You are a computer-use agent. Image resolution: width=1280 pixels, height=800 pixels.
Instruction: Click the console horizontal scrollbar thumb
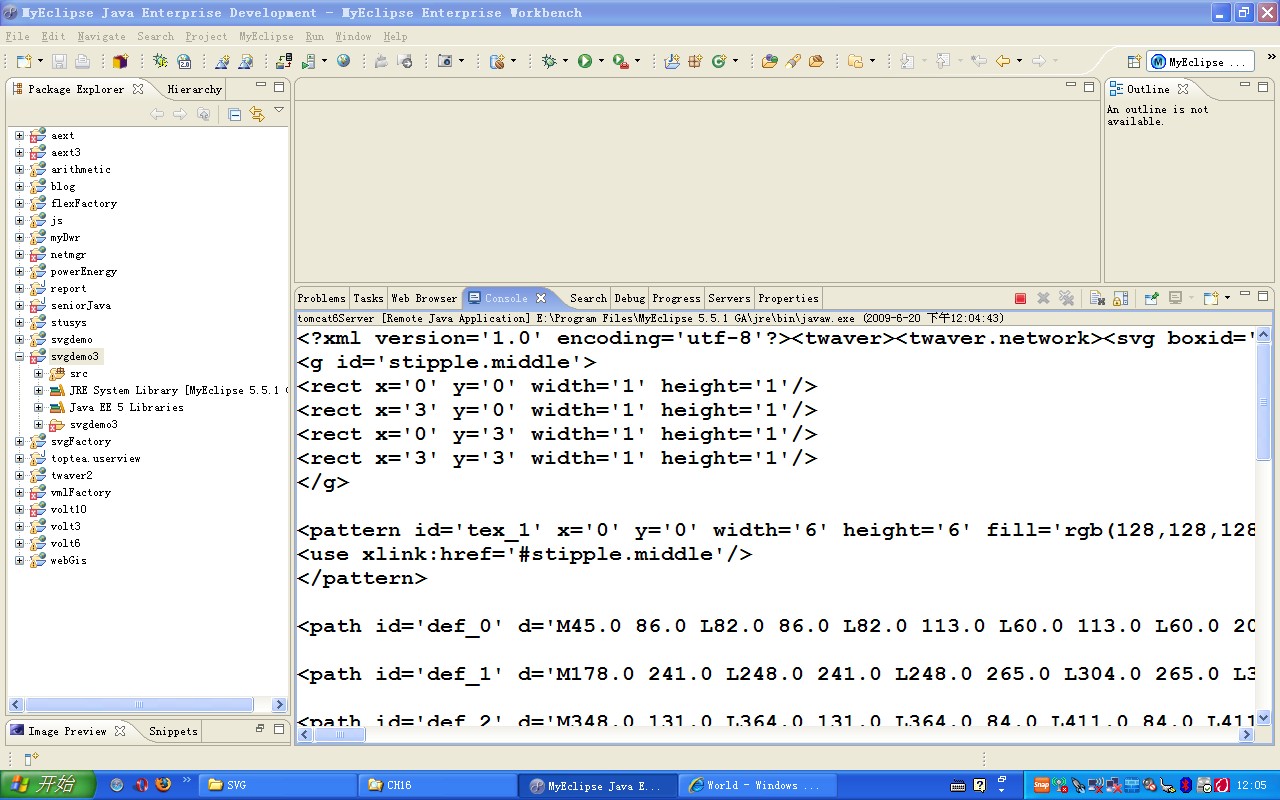pos(341,735)
